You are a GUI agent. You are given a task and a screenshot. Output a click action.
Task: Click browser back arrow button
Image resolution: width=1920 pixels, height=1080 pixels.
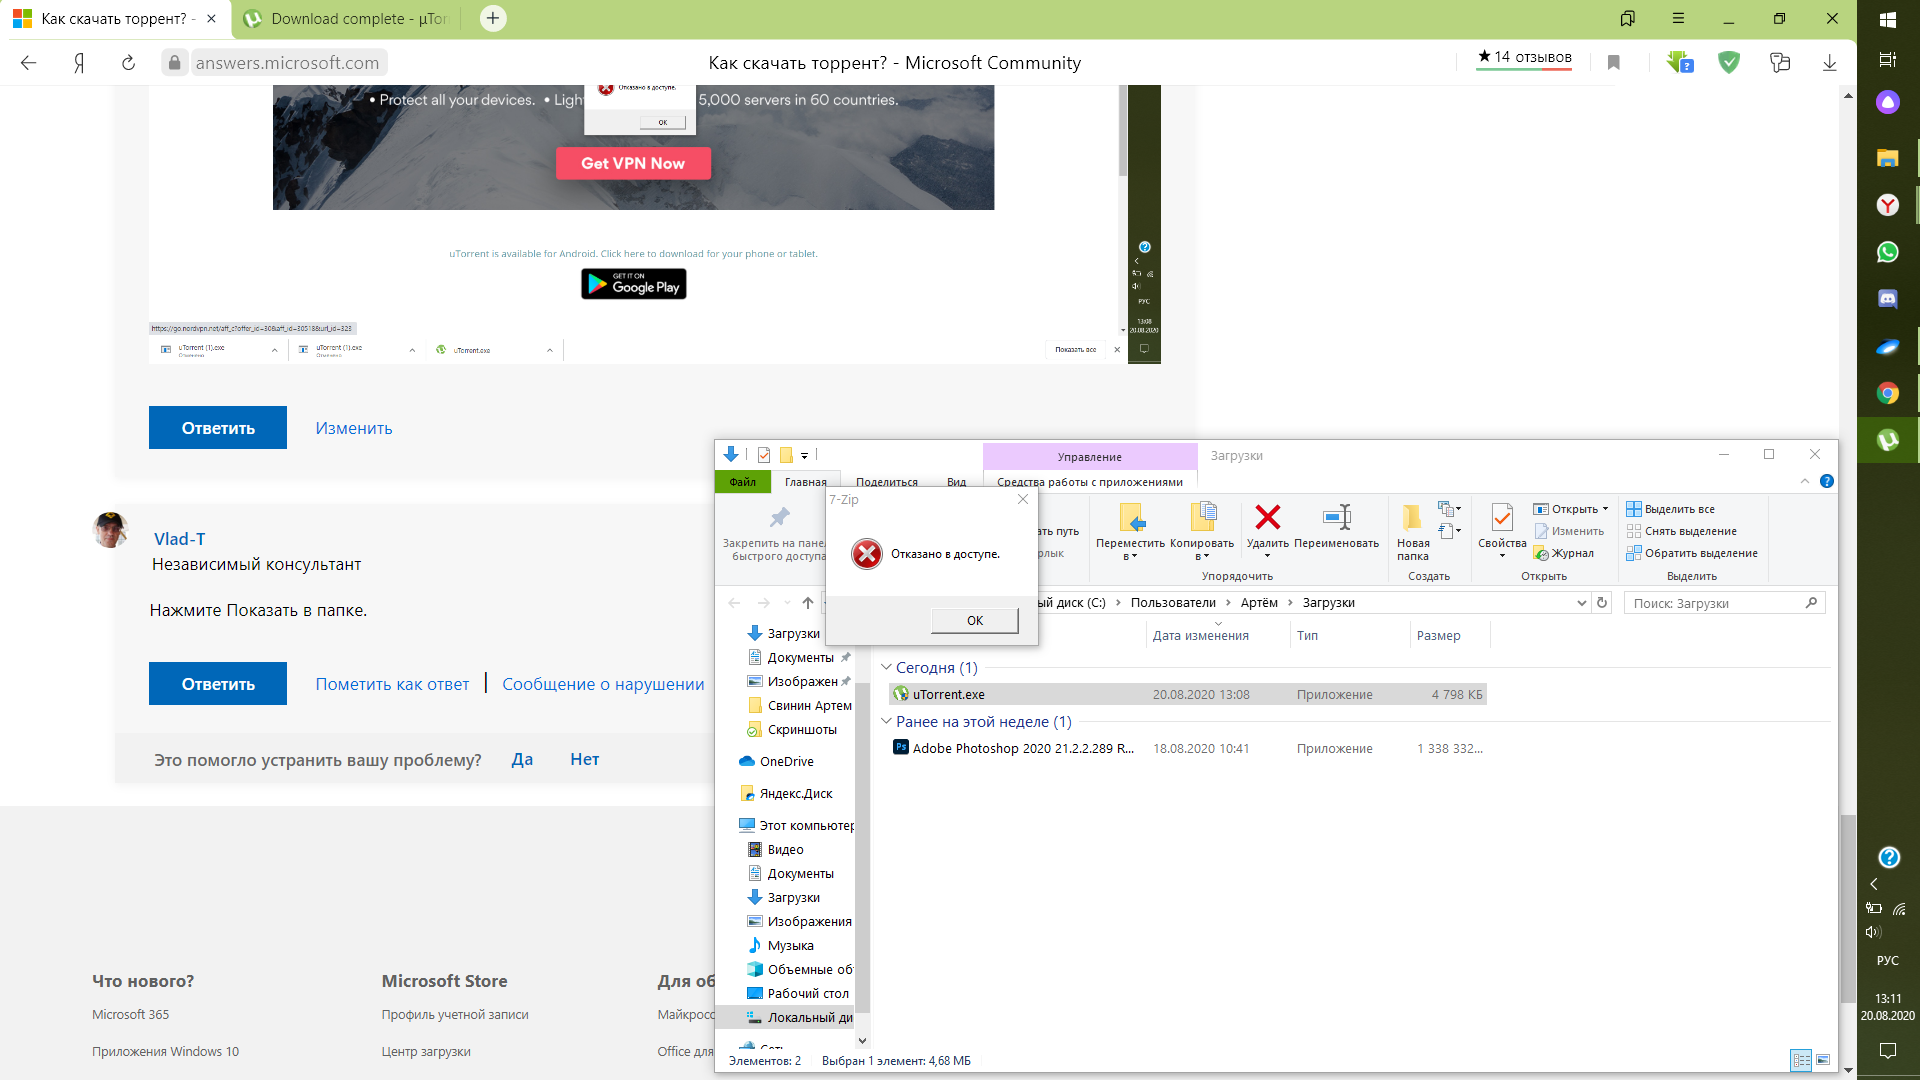(28, 63)
